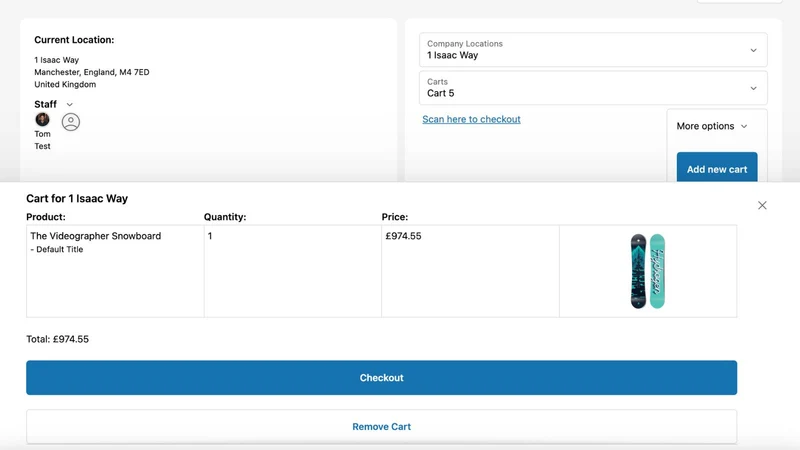Click the Manchester, England, M4 7ED address line
This screenshot has height=450, width=800.
pyautogui.click(x=92, y=72)
